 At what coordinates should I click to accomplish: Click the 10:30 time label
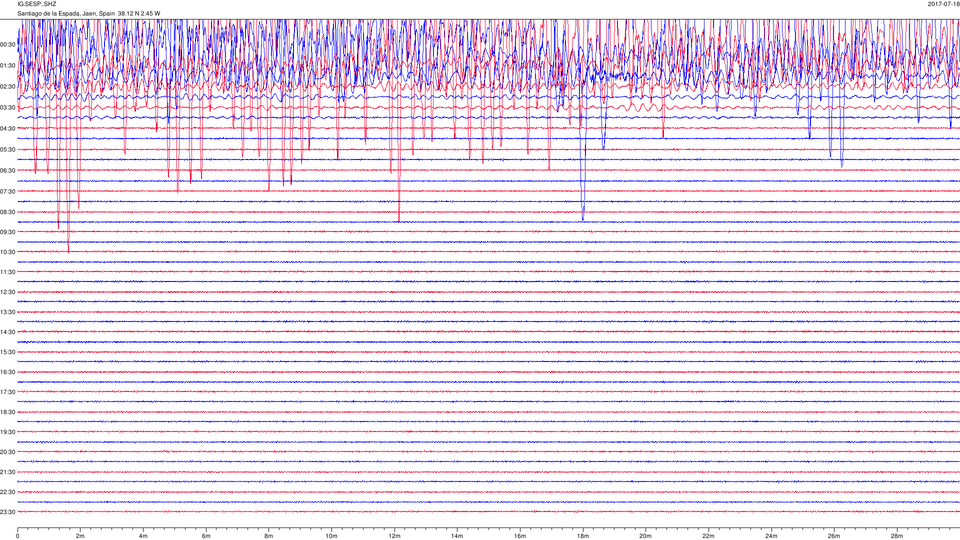coord(8,252)
